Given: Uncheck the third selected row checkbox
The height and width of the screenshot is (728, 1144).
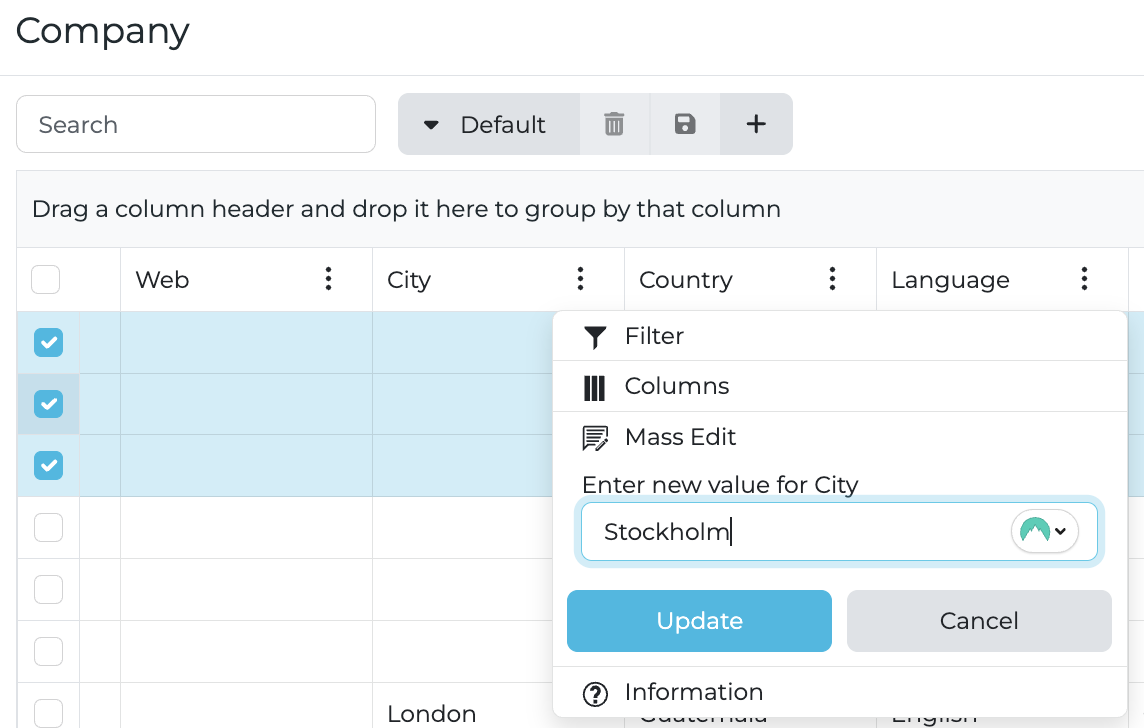Looking at the screenshot, I should (48, 465).
